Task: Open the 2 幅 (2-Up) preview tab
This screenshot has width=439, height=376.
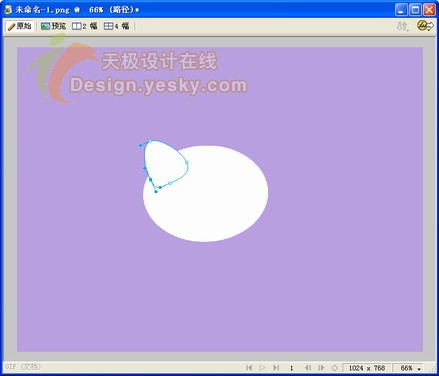Action: [x=85, y=26]
